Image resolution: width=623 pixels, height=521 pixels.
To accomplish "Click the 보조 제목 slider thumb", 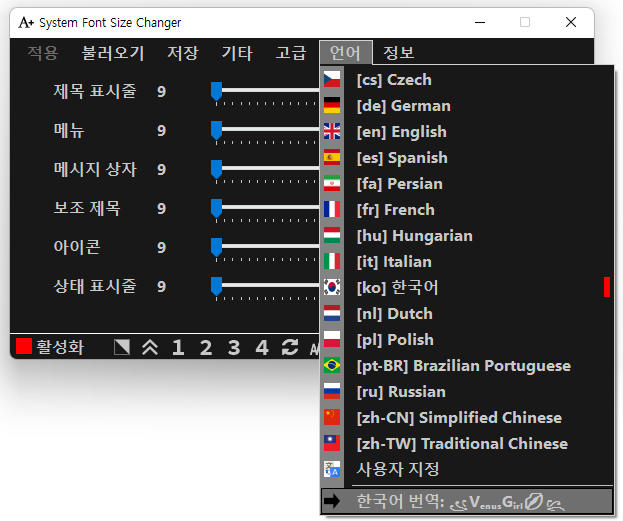I will (x=217, y=208).
